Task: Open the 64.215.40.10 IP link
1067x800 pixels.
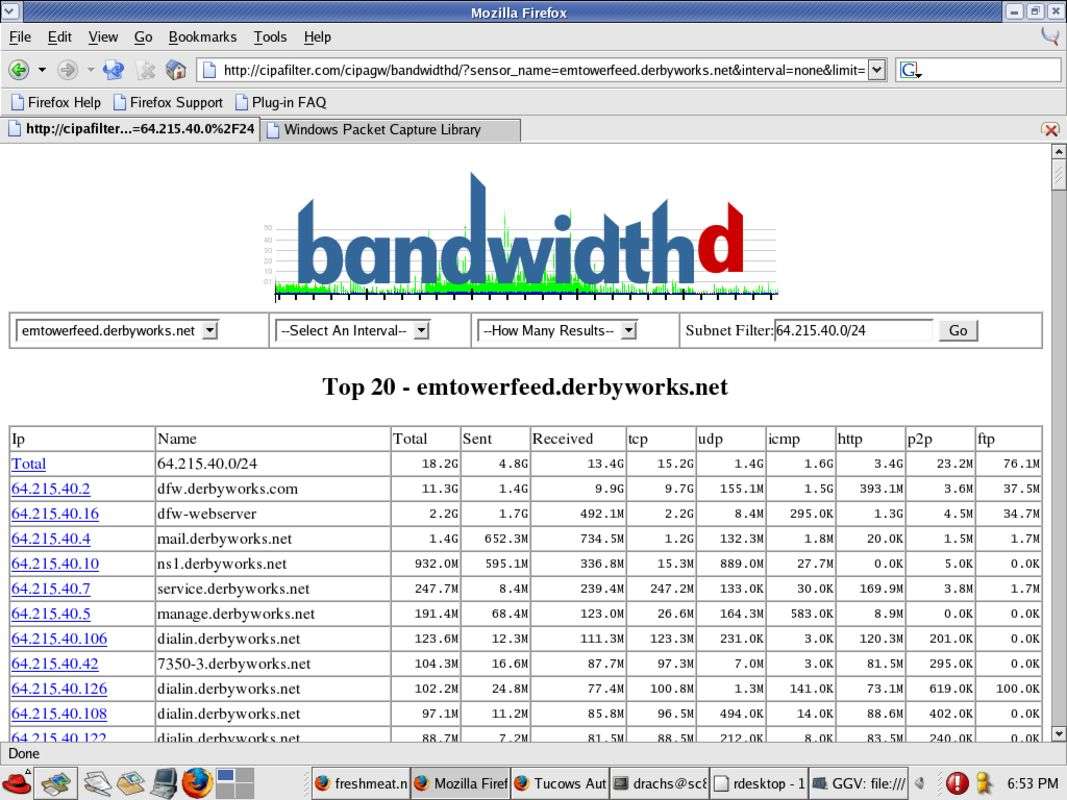Action: [x=54, y=564]
